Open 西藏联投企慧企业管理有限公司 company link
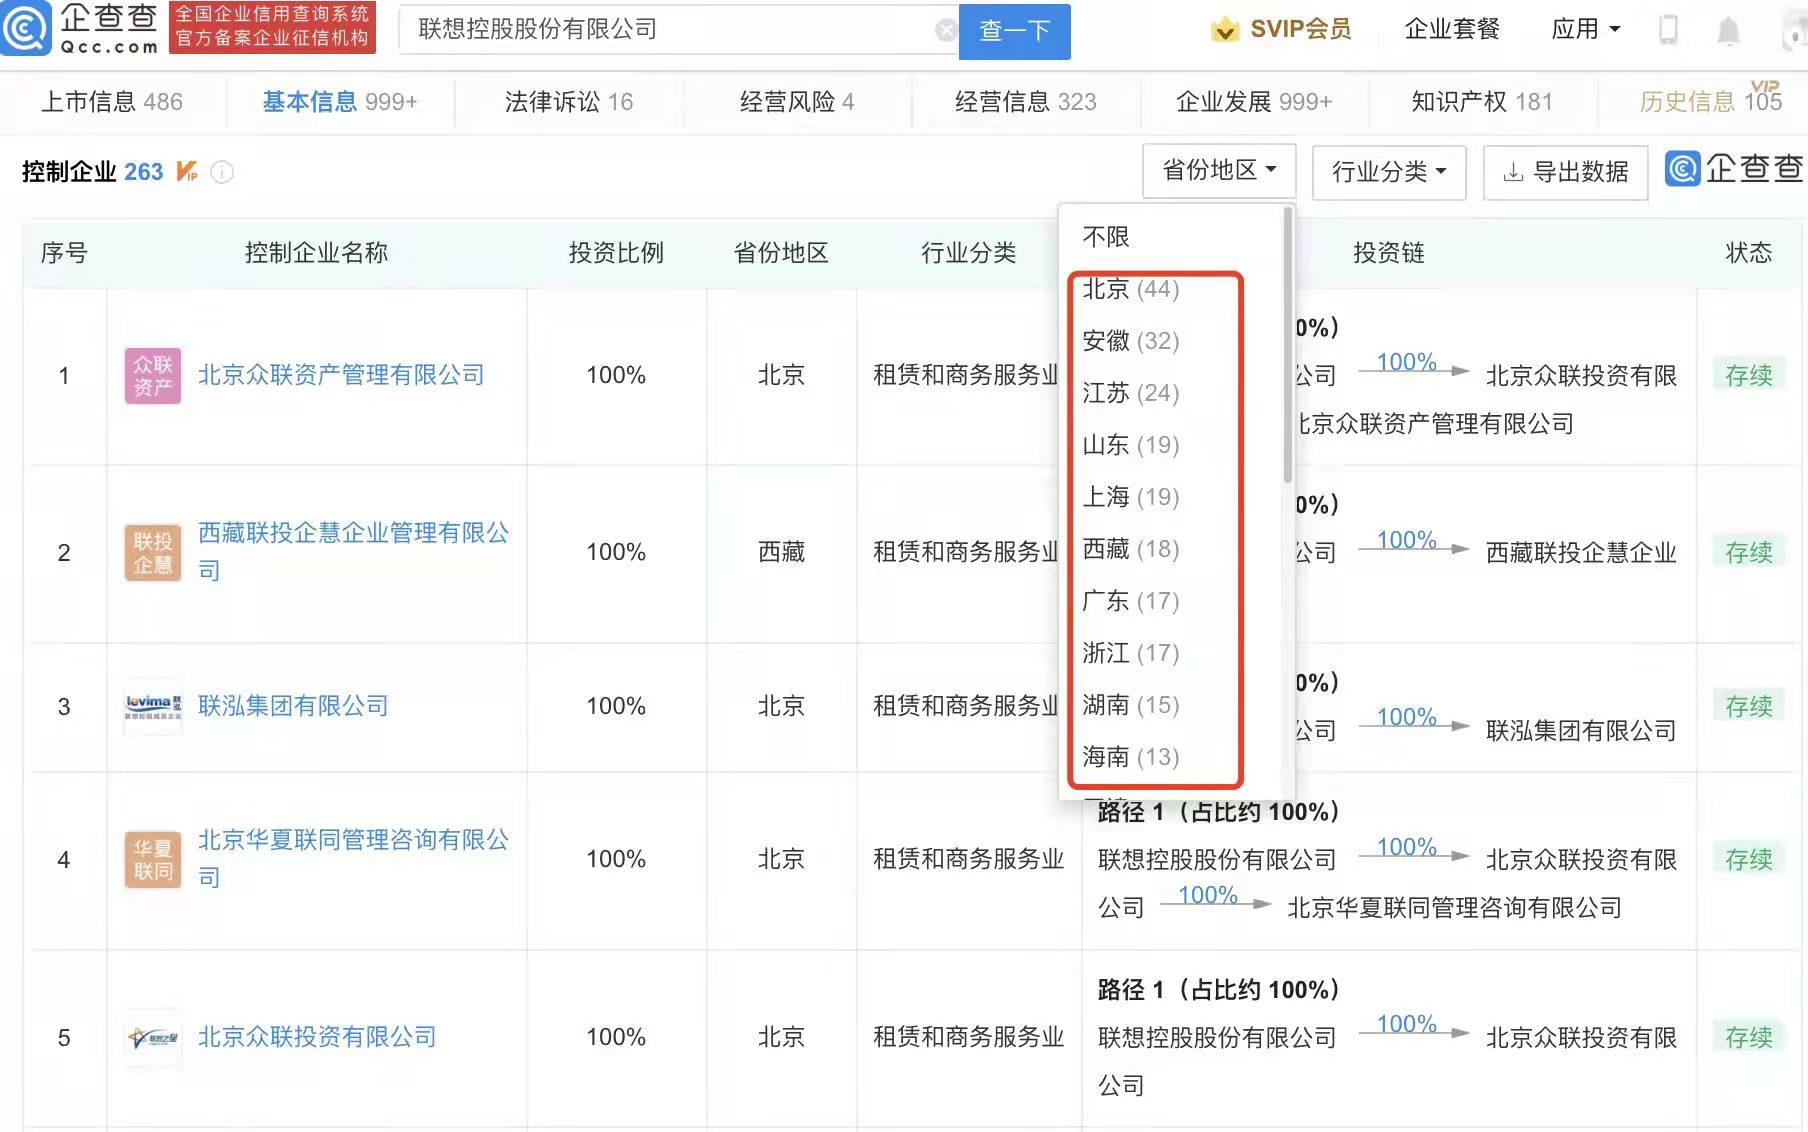 353,551
